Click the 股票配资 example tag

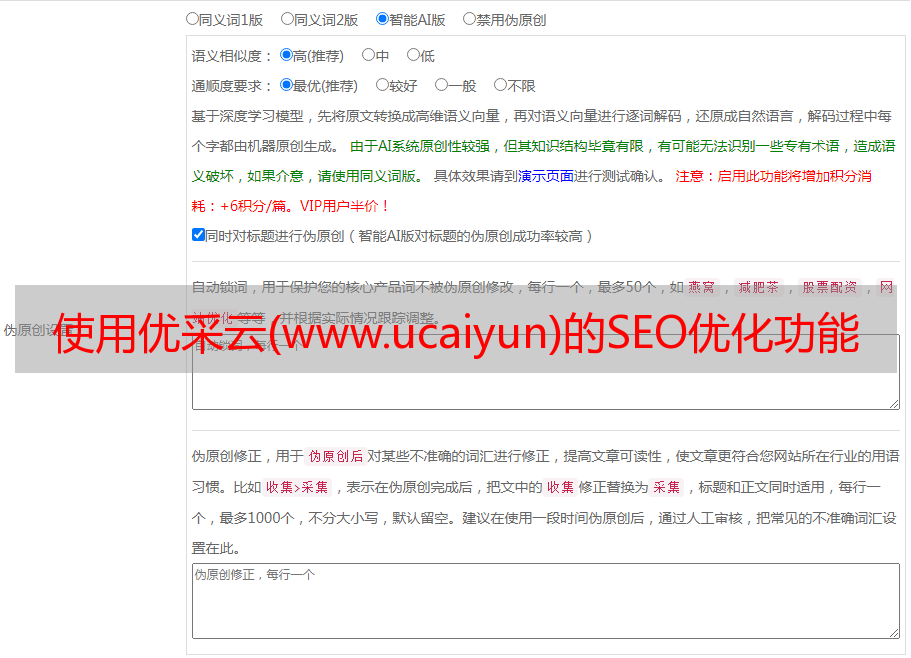830,287
